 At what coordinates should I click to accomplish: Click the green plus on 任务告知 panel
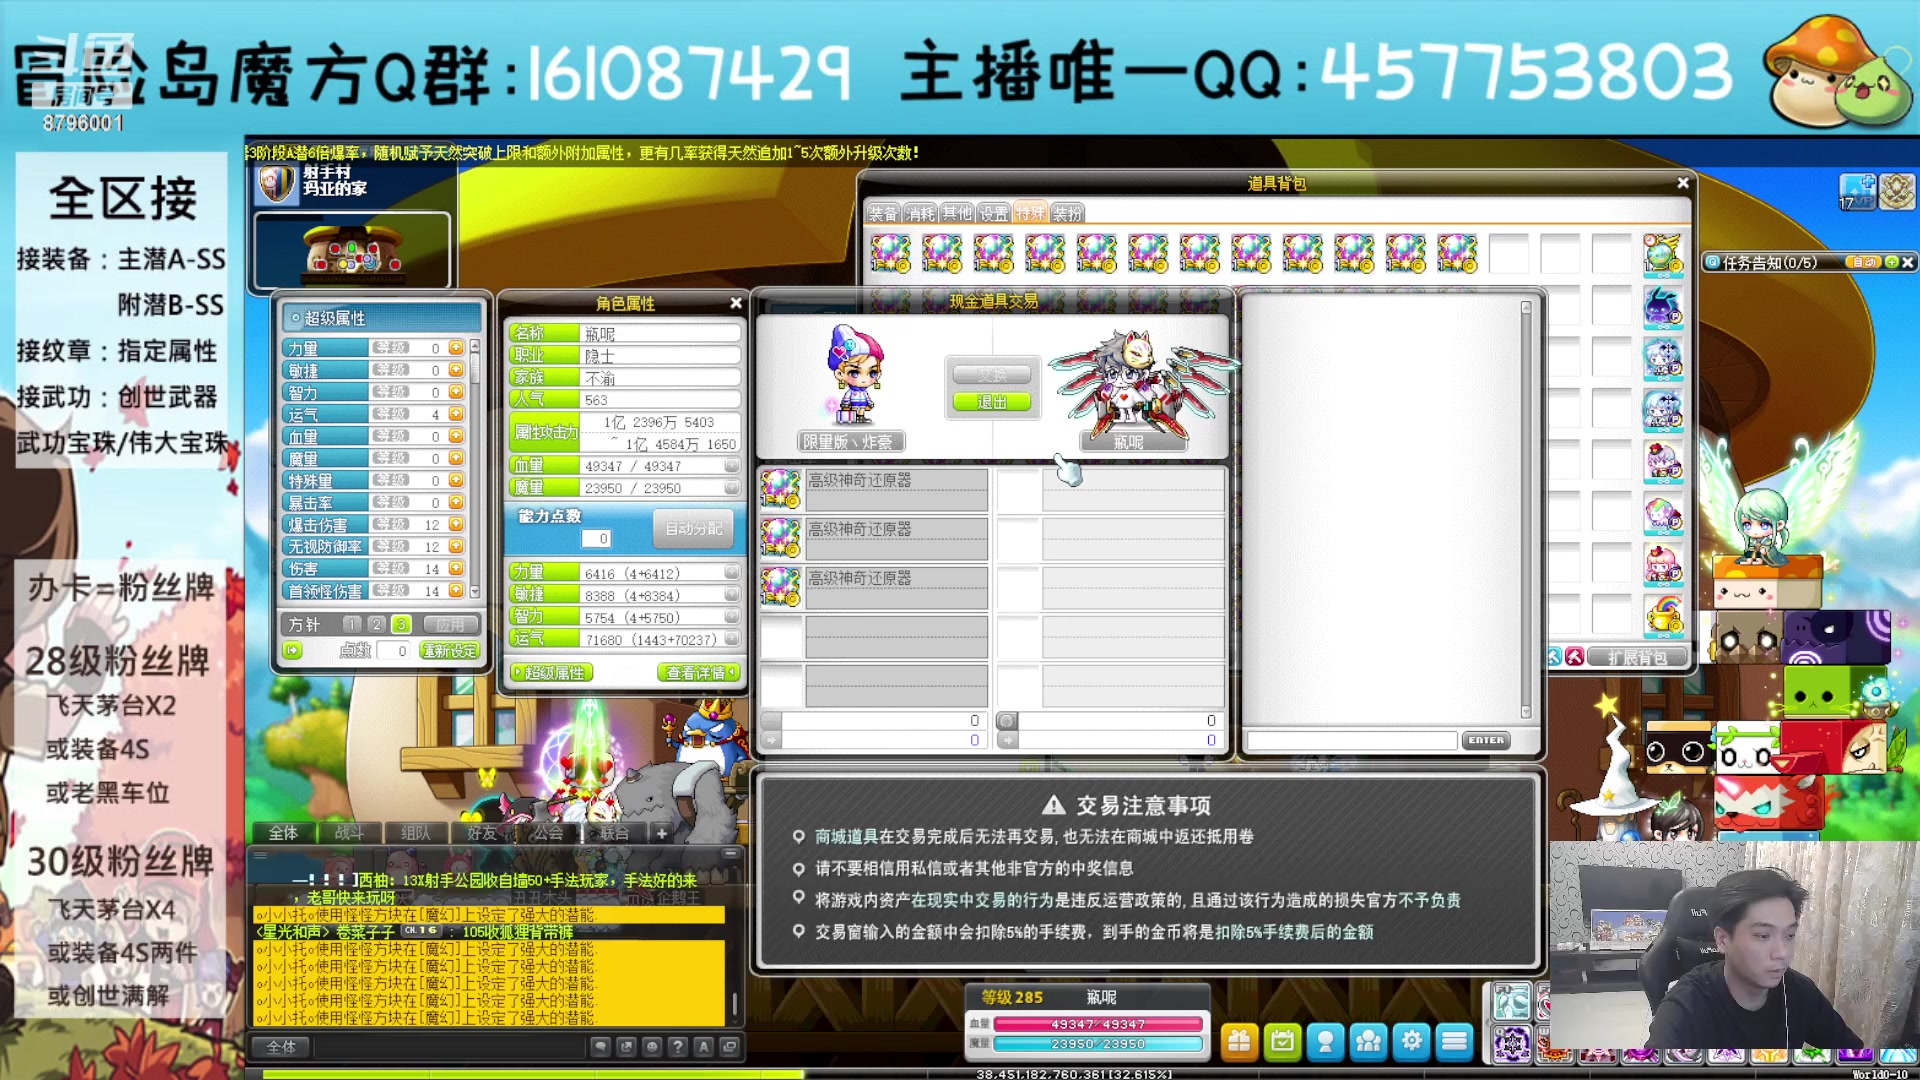1891,262
